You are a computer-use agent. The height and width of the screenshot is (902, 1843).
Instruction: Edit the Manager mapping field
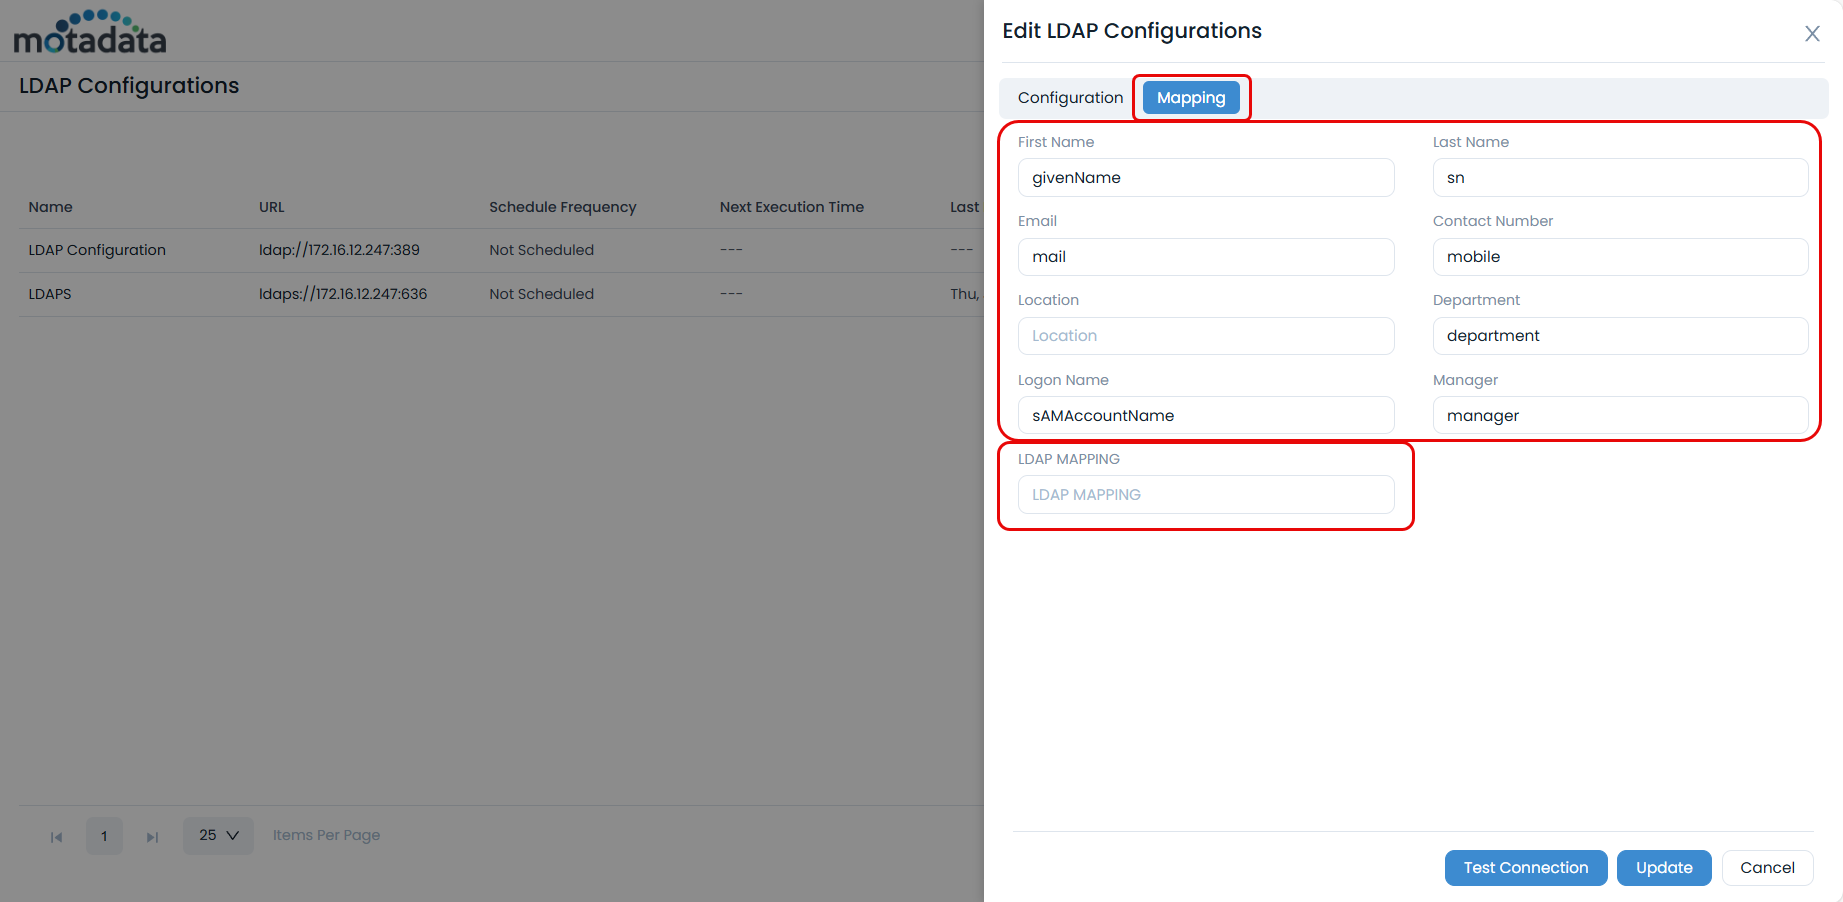click(x=1619, y=416)
